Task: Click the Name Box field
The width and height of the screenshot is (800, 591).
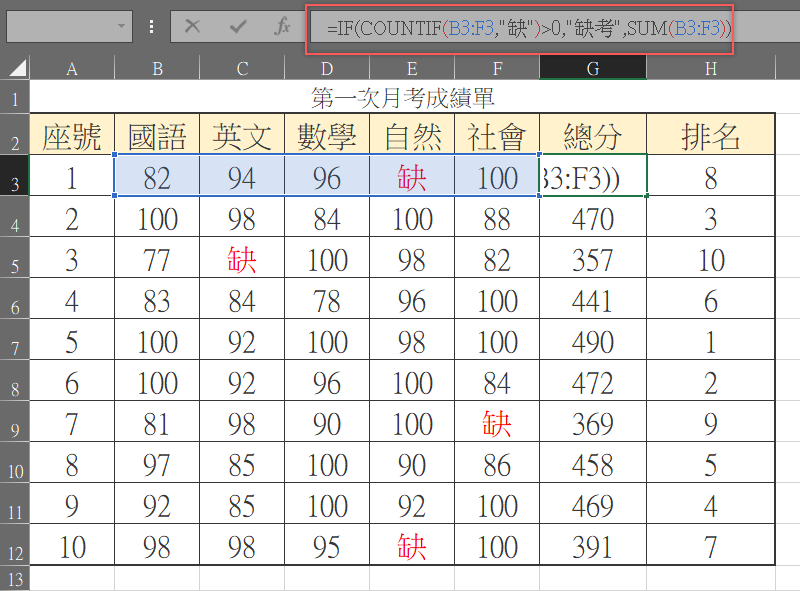Action: coord(60,27)
